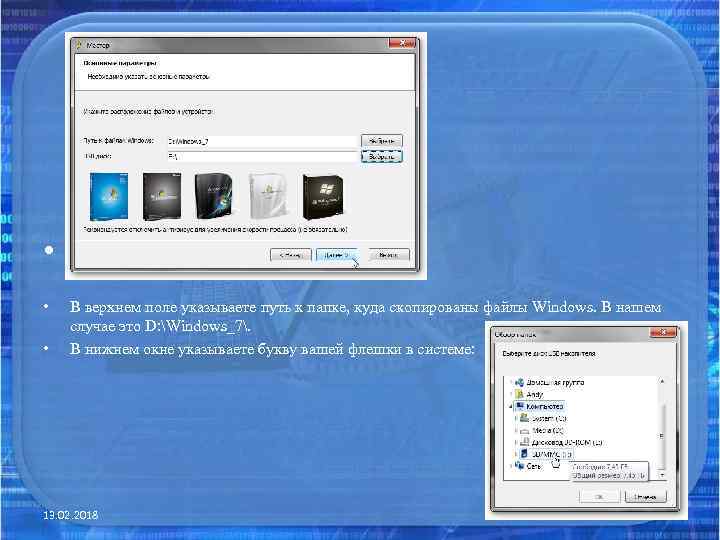Click the Windows 7 black box image
Image resolution: width=720 pixels, height=540 pixels.
(323, 197)
